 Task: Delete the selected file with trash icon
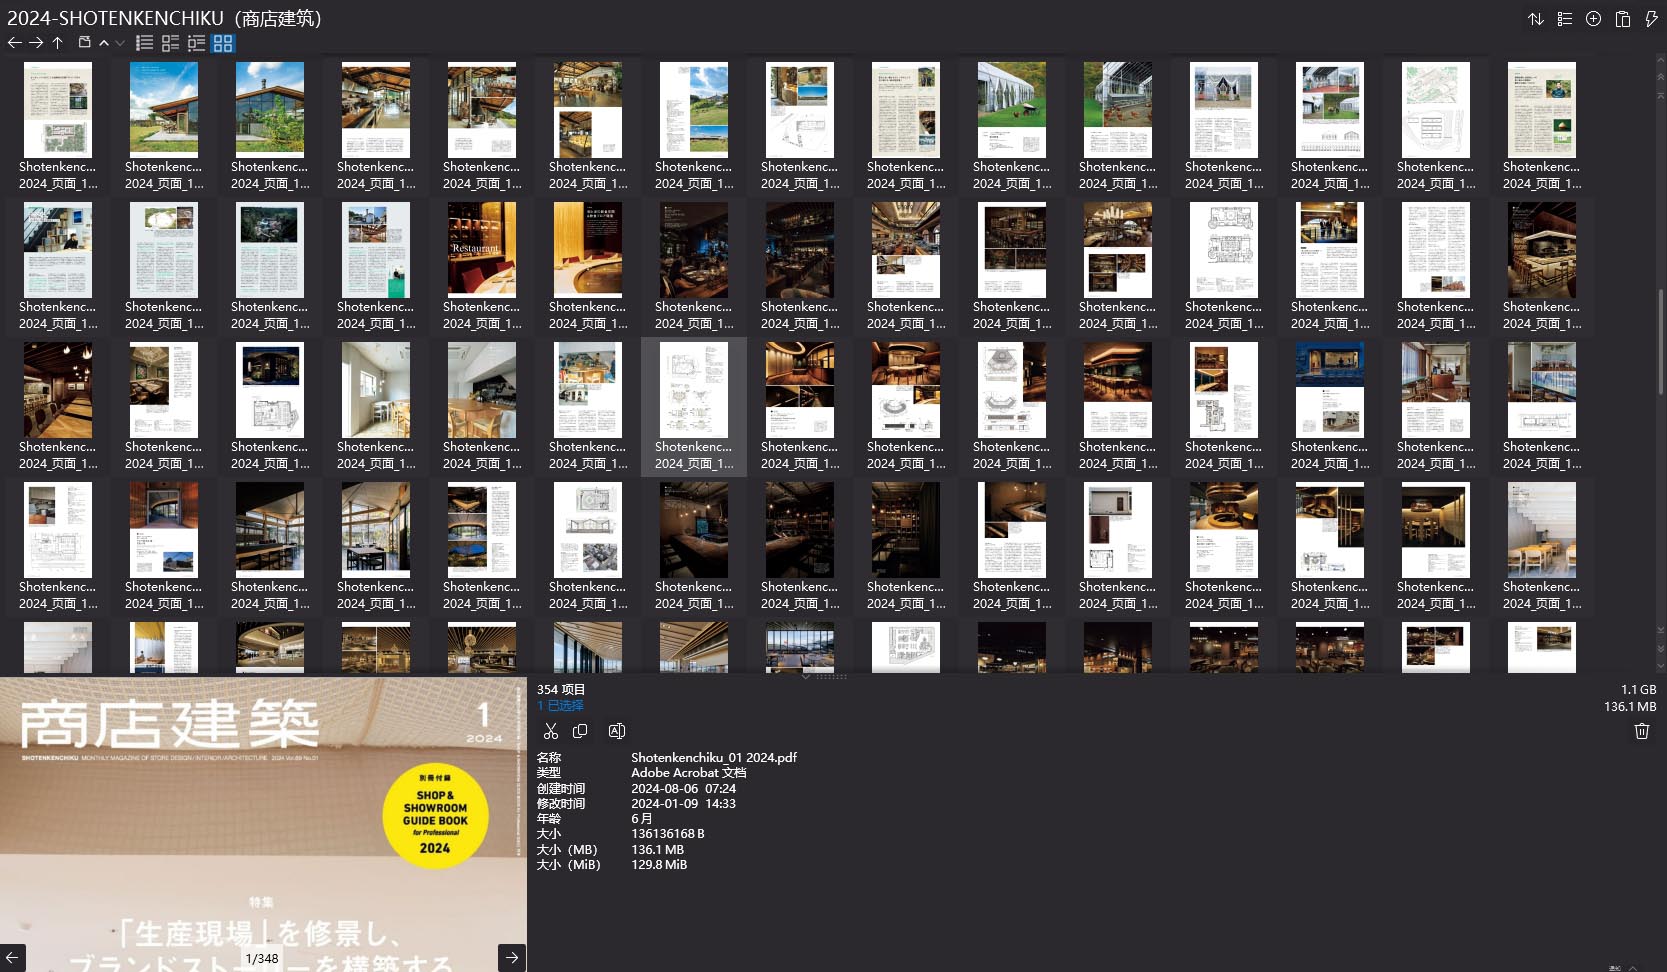pyautogui.click(x=1642, y=731)
